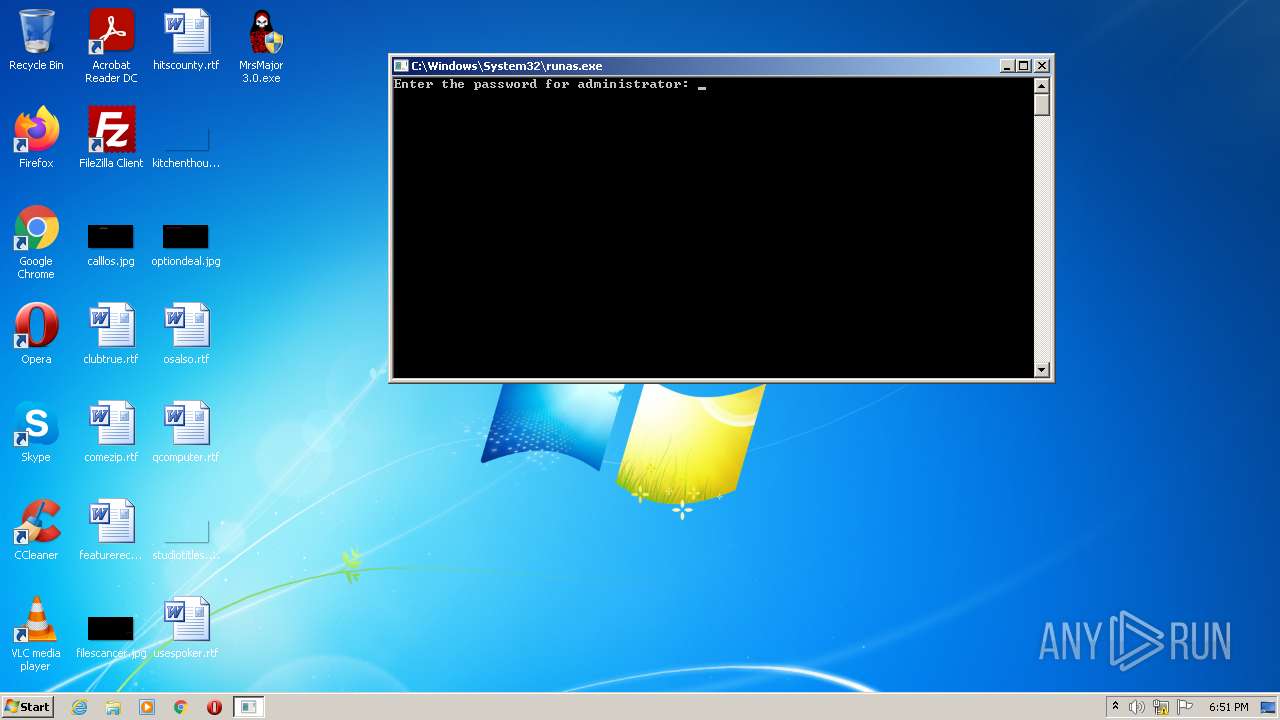Select optiondeal.jpg image file
The height and width of the screenshot is (720, 1280).
point(186,244)
